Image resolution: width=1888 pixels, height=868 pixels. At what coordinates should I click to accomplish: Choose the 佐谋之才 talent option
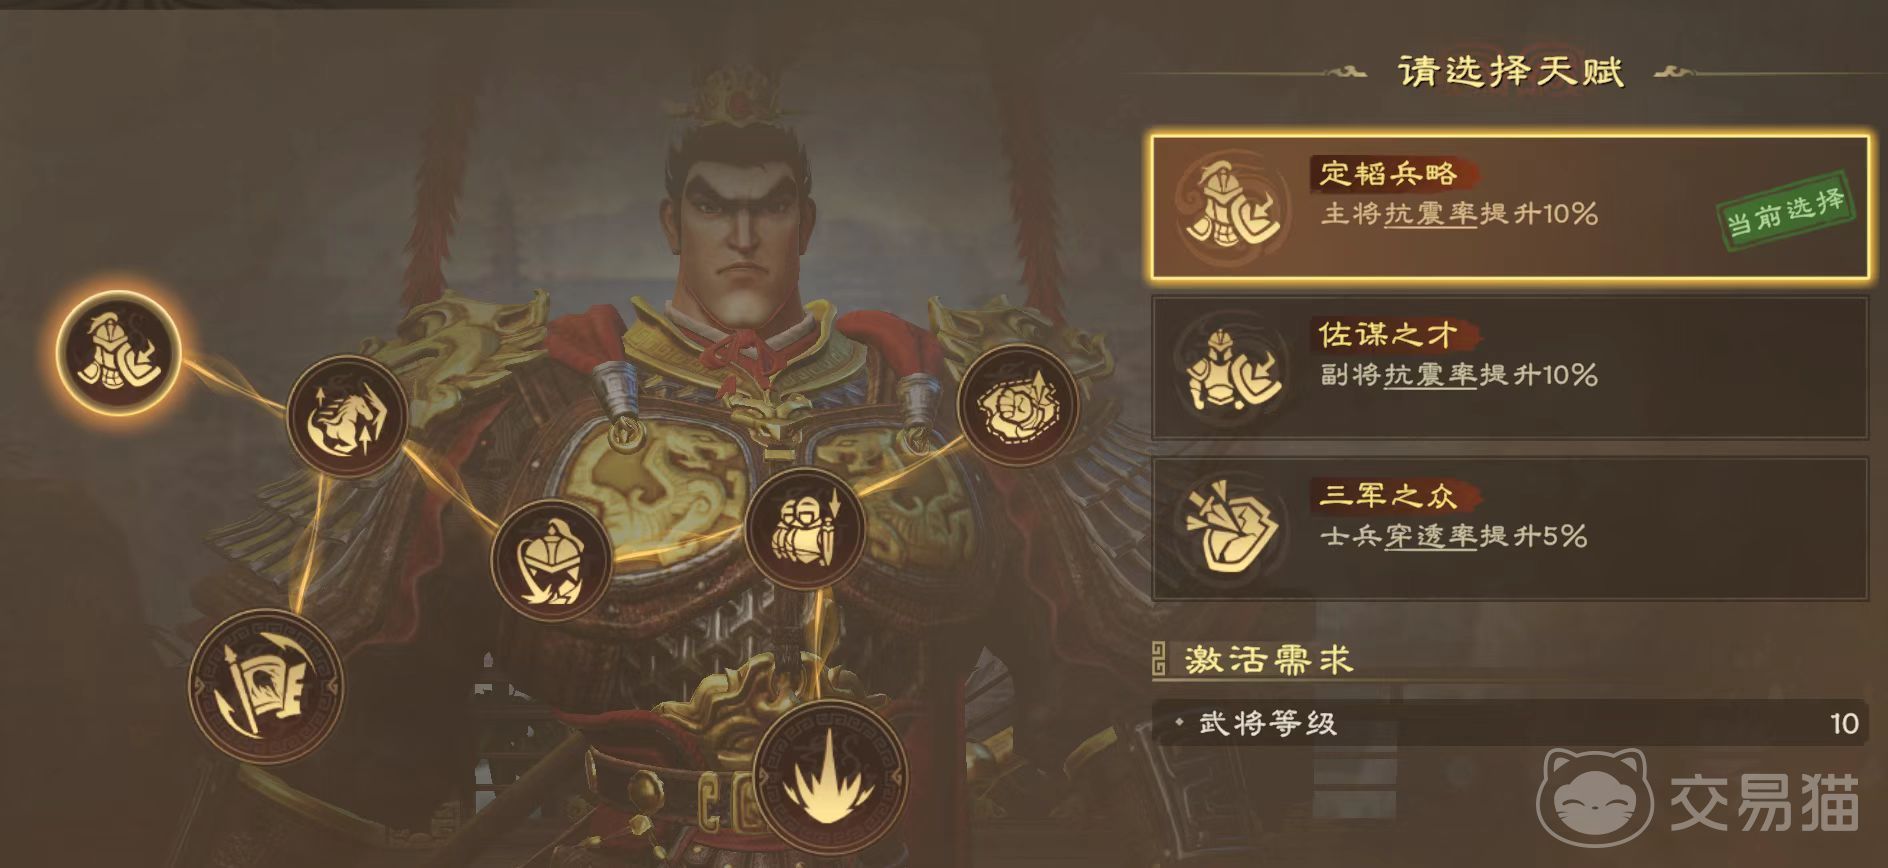click(x=1510, y=368)
